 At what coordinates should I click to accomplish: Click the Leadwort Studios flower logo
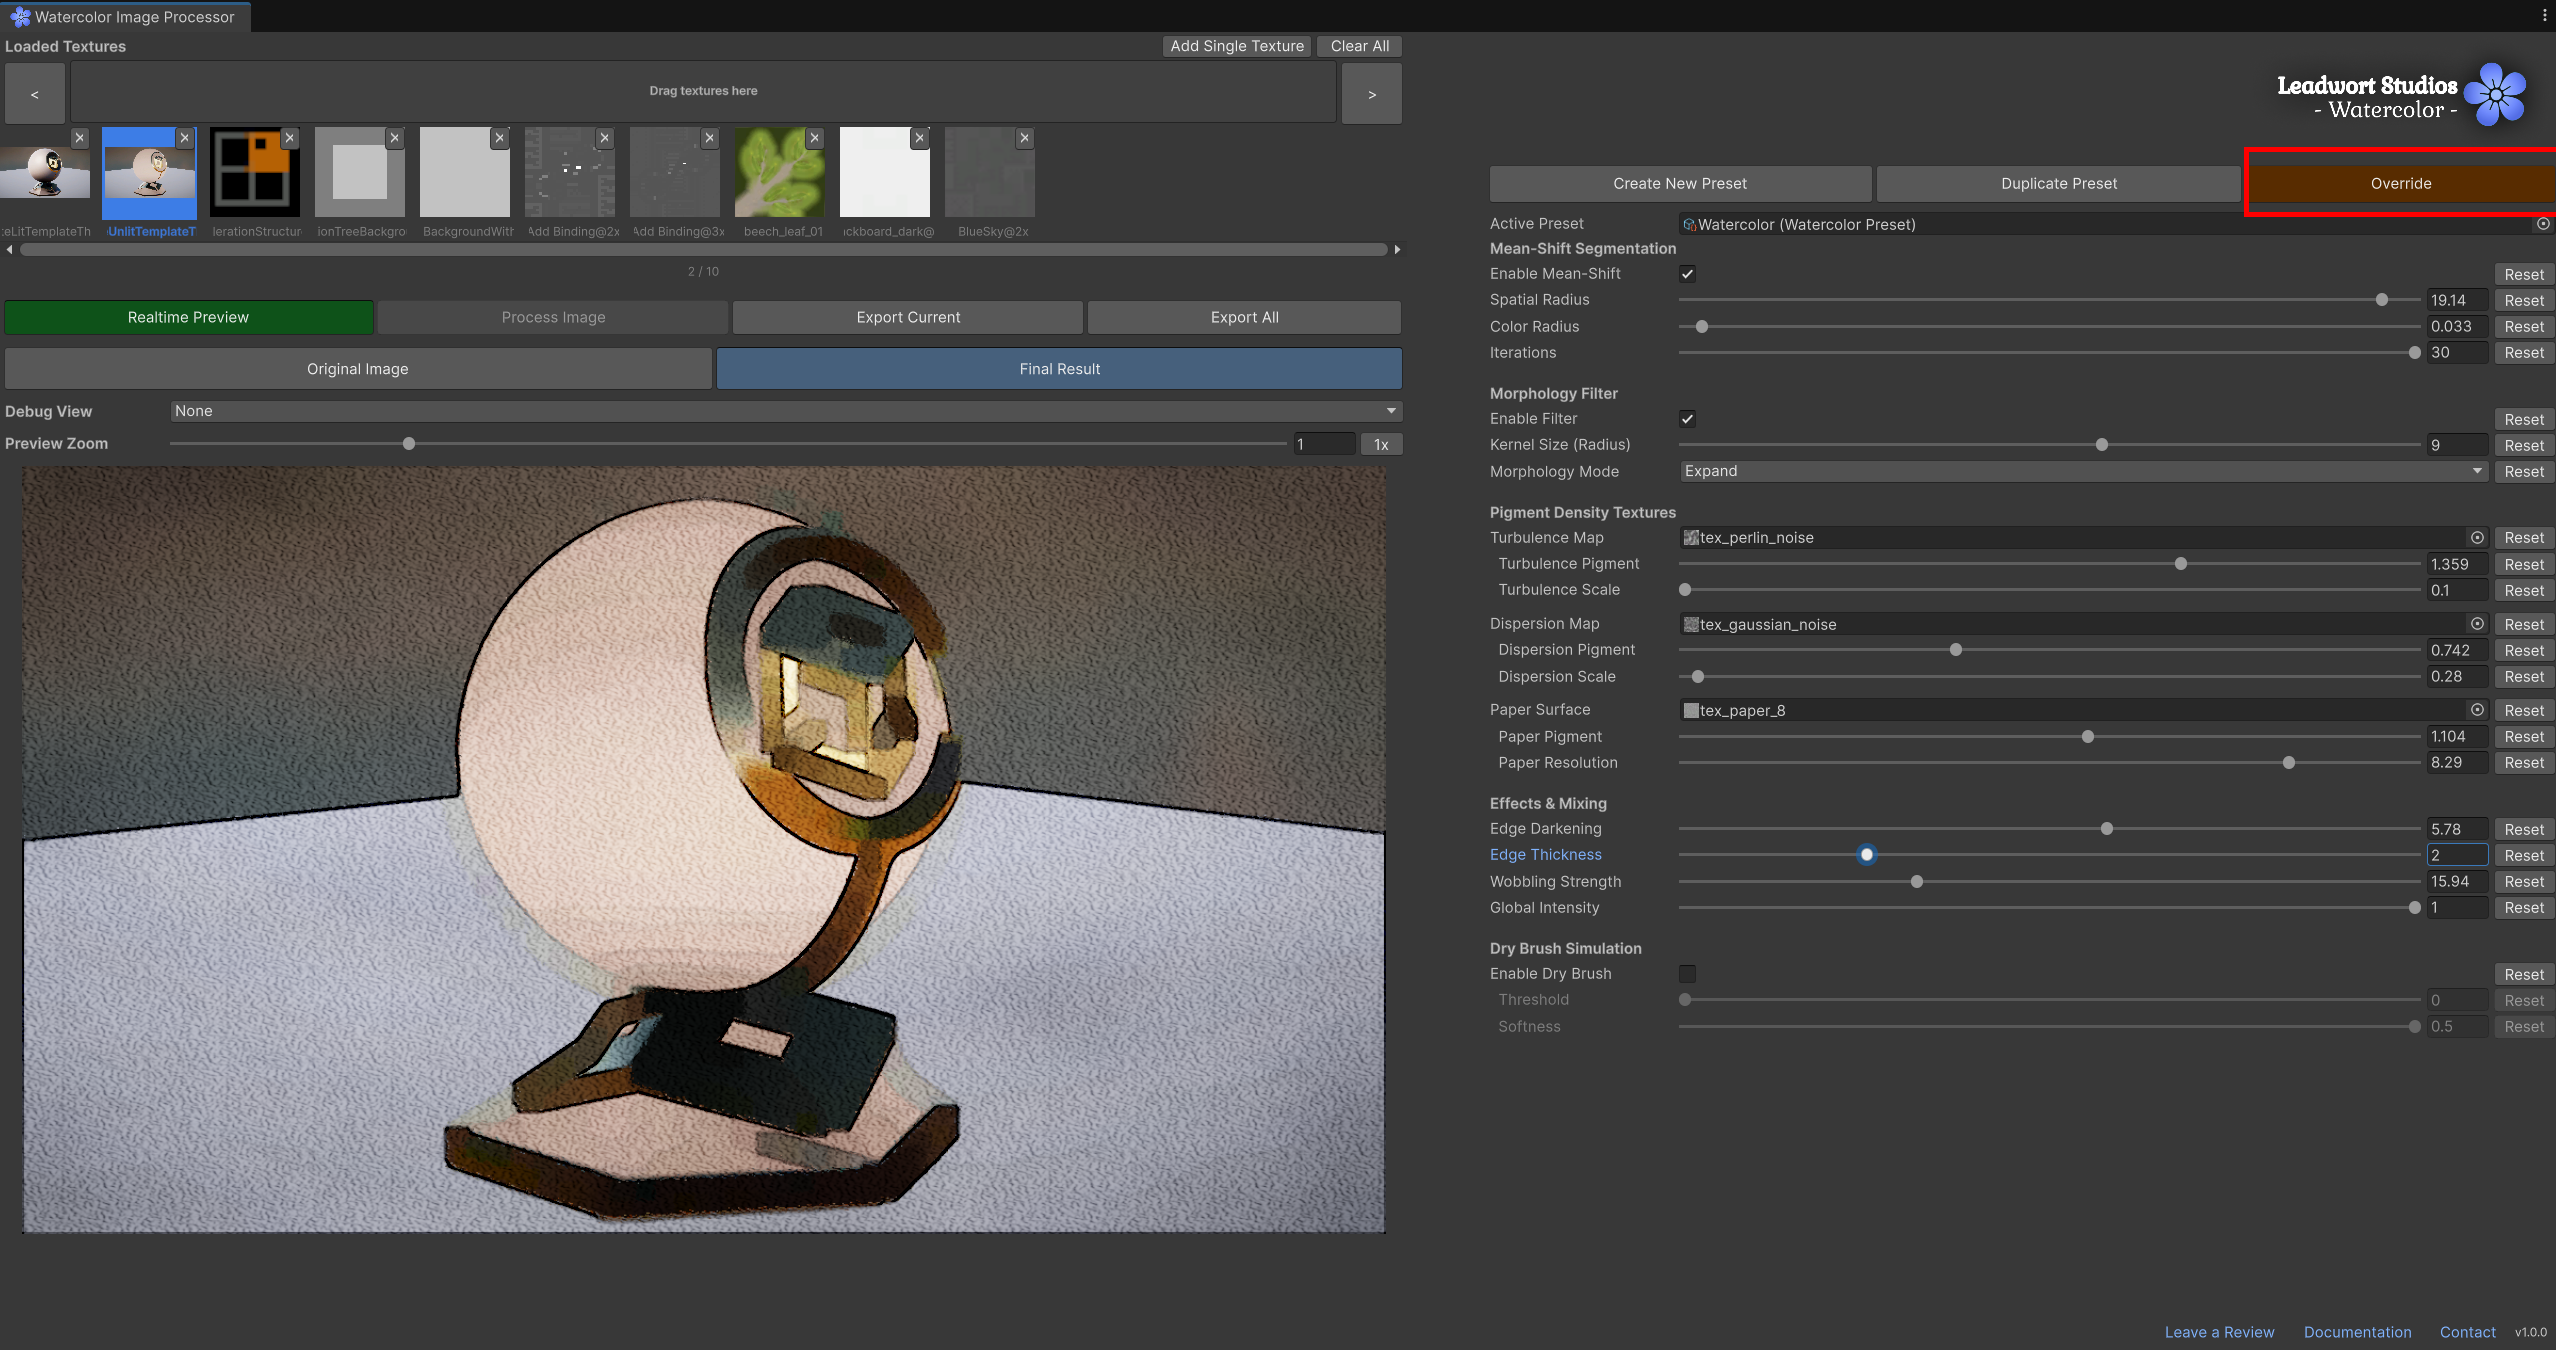click(x=2495, y=95)
